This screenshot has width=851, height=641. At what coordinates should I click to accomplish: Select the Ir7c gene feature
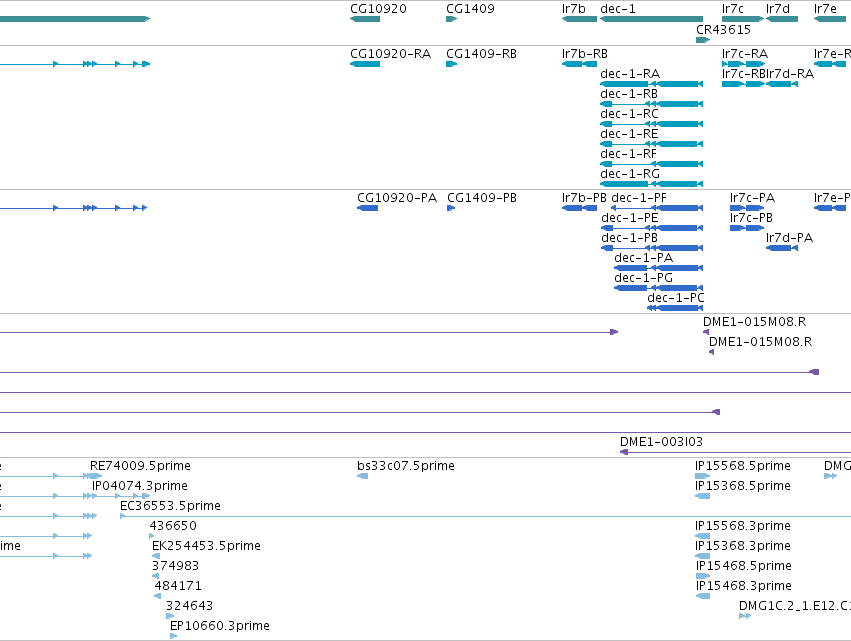(743, 19)
